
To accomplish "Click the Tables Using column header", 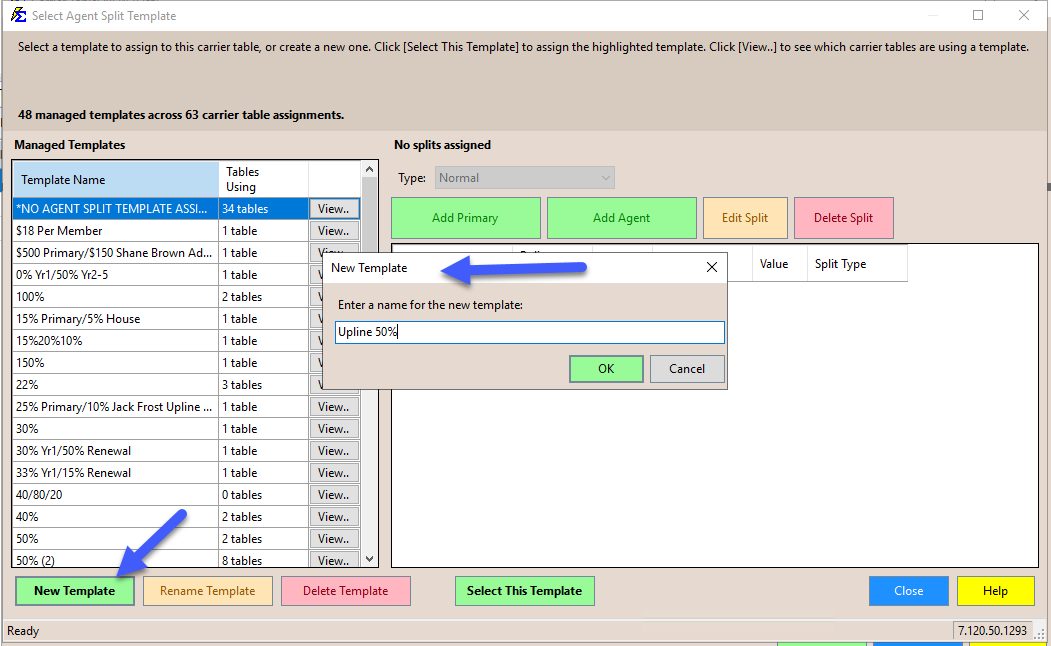I will point(263,180).
